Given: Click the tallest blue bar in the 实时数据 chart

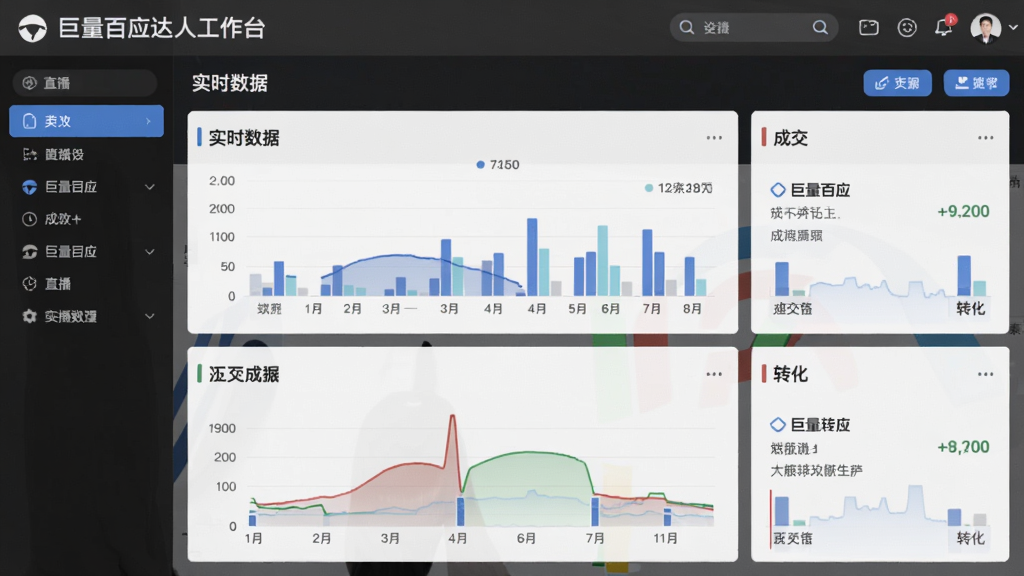Looking at the screenshot, I should (532, 257).
